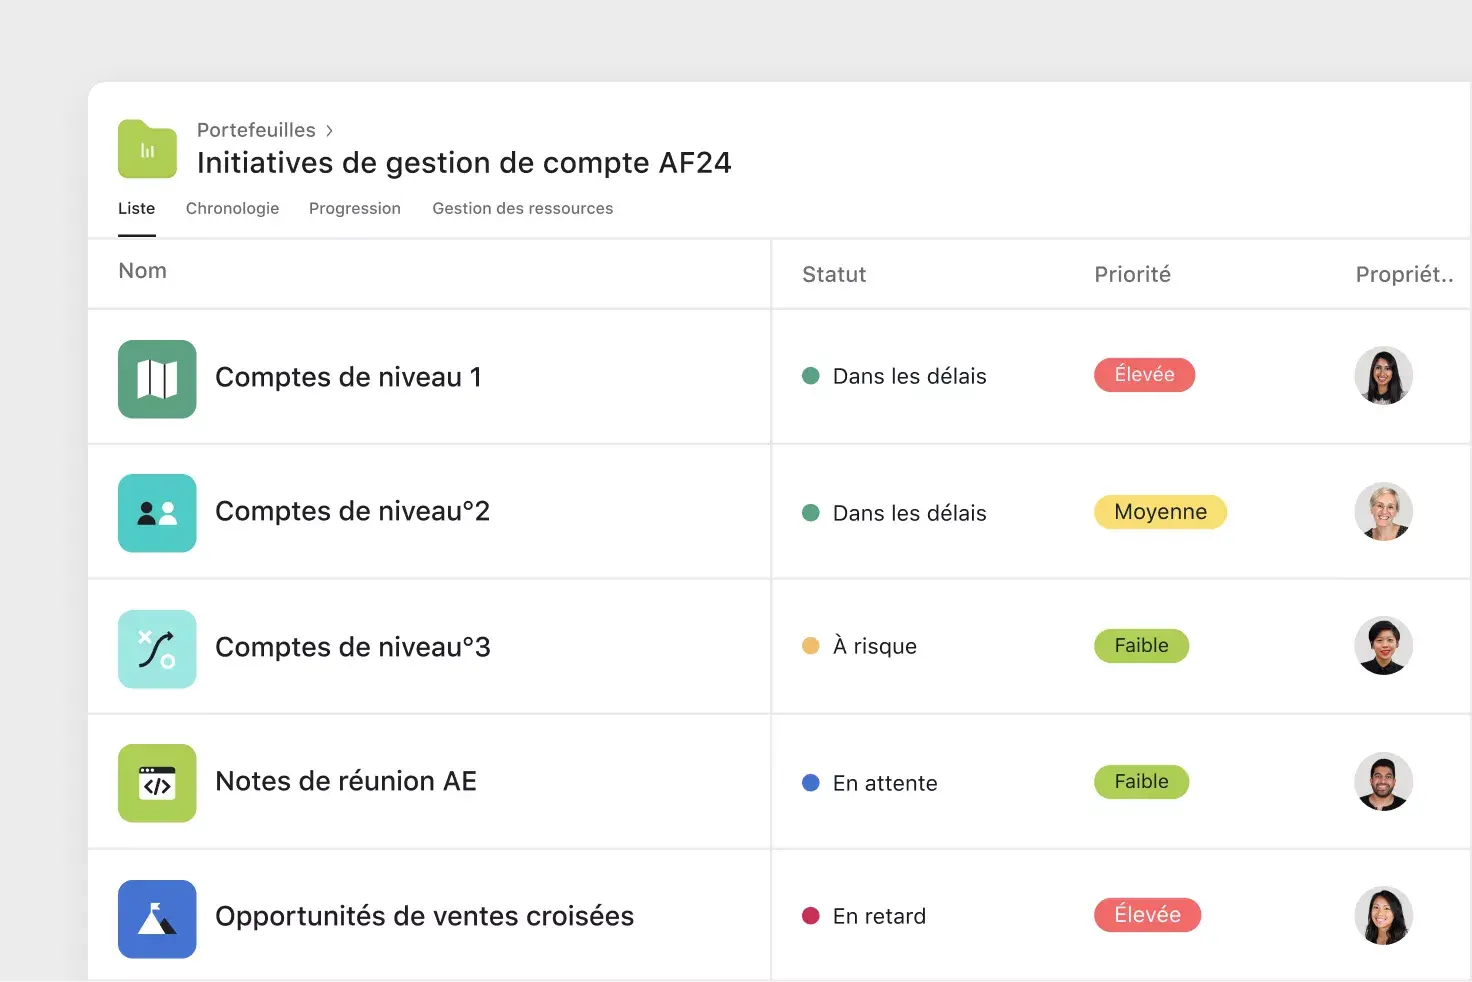
Task: Open the Faible priority selector for Notes de réunion AE
Action: pyautogui.click(x=1141, y=781)
